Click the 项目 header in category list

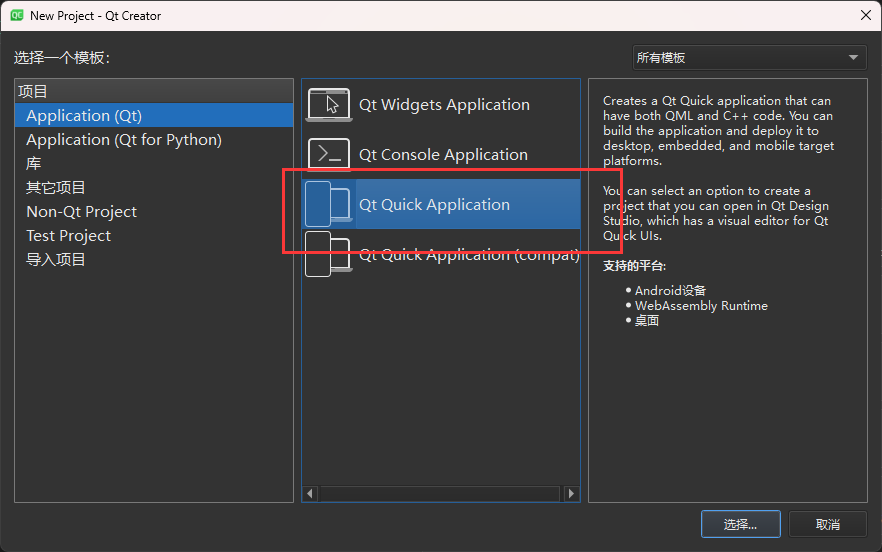tap(154, 91)
